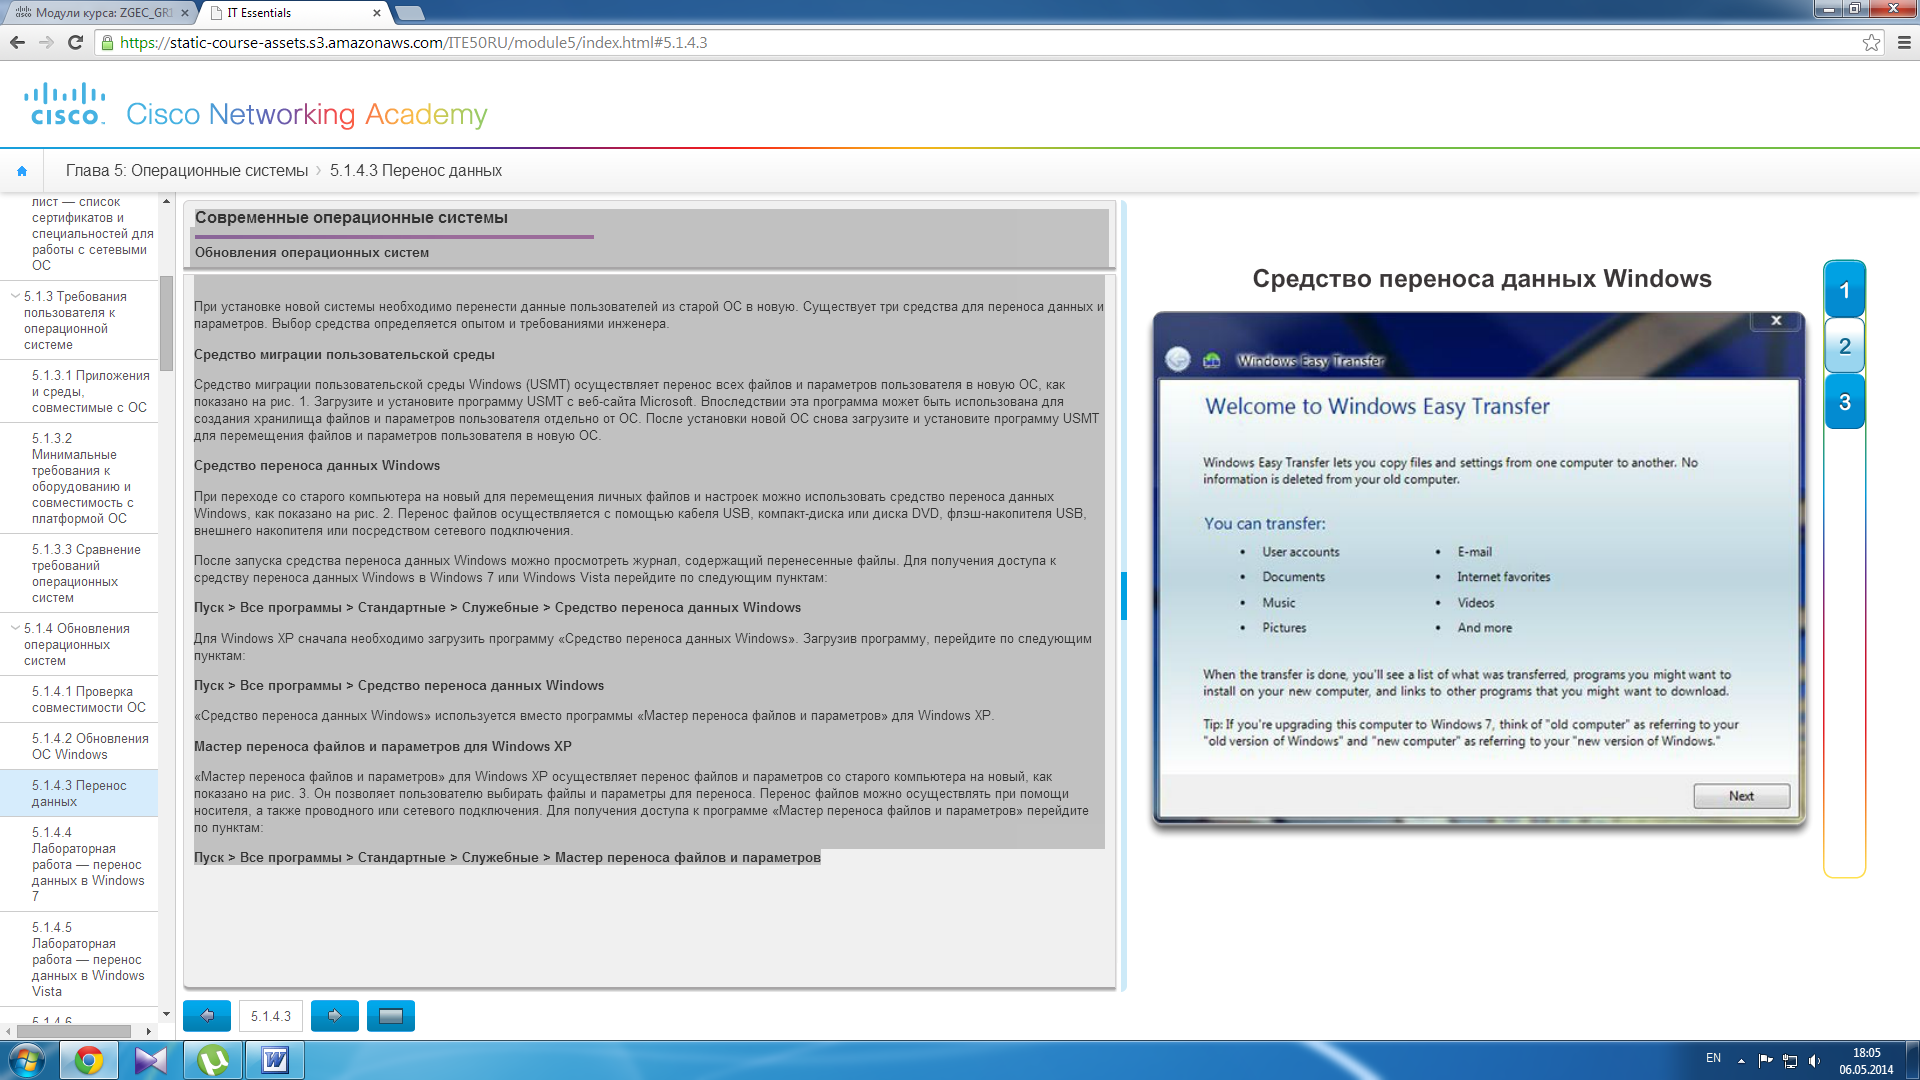Go back in the Chrome browser

coord(17,42)
